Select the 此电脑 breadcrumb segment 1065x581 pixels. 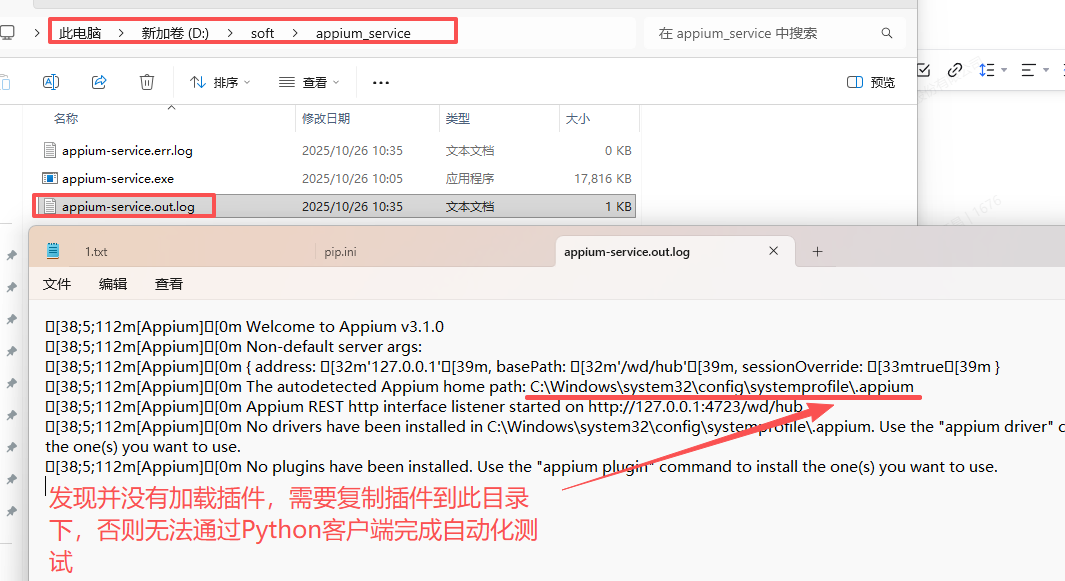point(80,33)
